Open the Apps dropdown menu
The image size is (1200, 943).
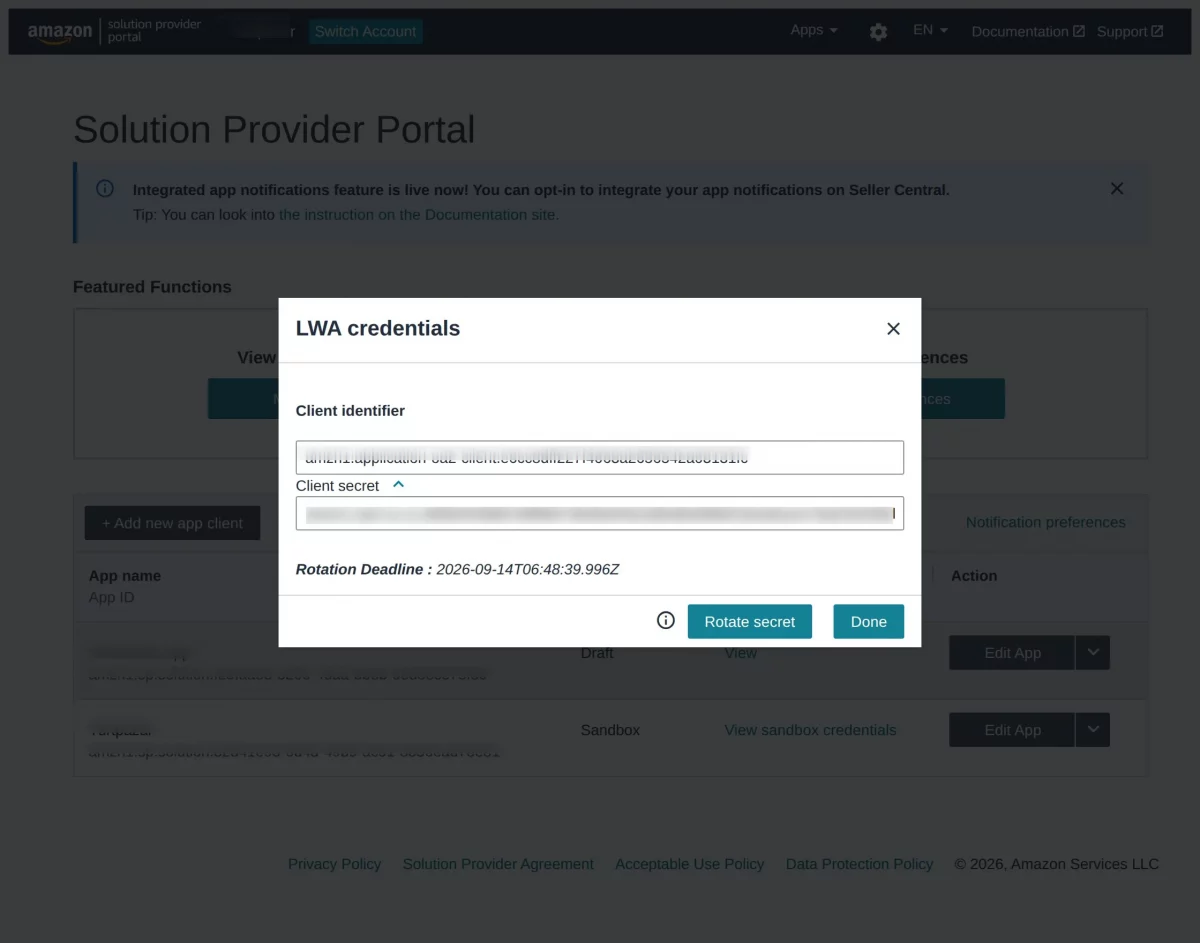tap(814, 30)
